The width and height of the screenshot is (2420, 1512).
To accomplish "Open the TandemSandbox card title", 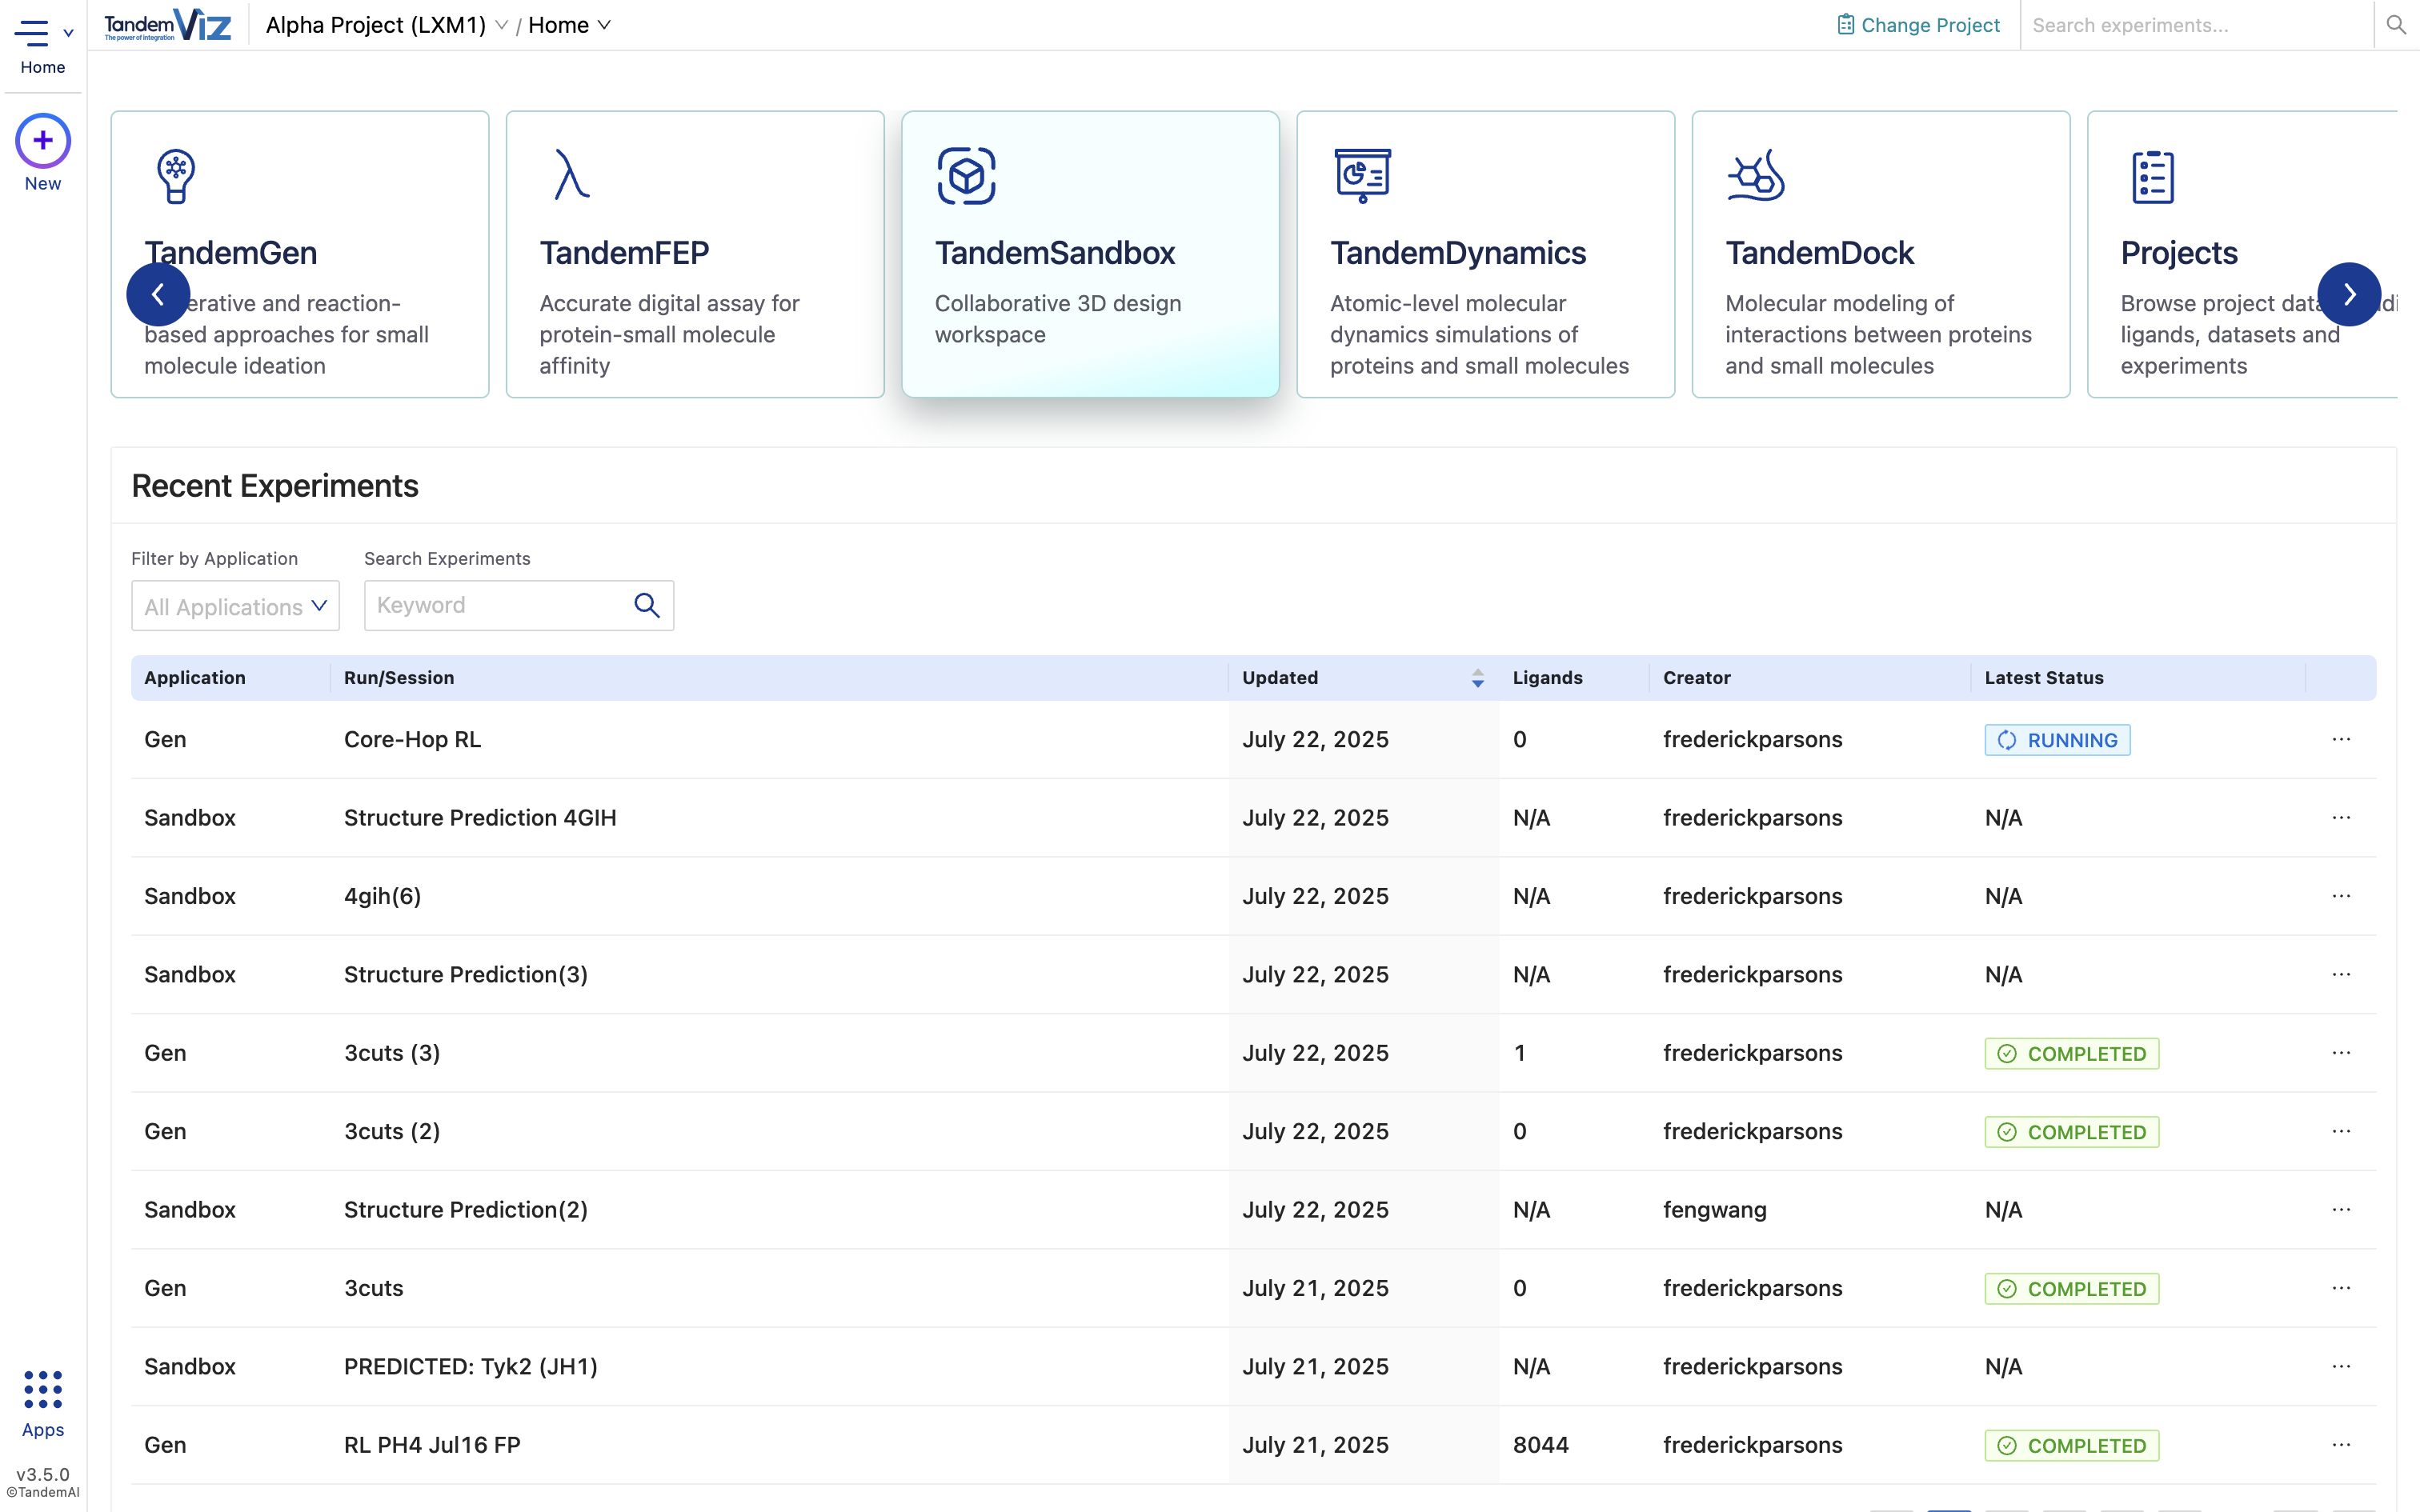I will point(1054,253).
